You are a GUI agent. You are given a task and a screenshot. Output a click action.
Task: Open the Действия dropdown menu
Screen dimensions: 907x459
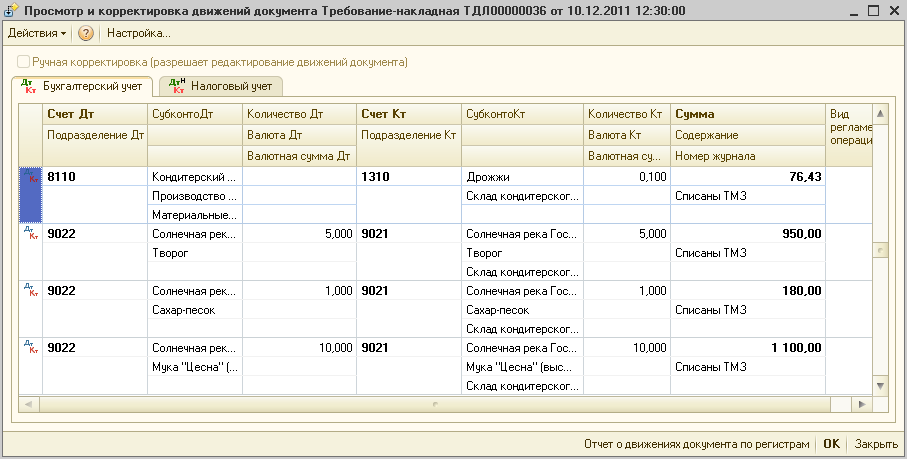[x=37, y=33]
